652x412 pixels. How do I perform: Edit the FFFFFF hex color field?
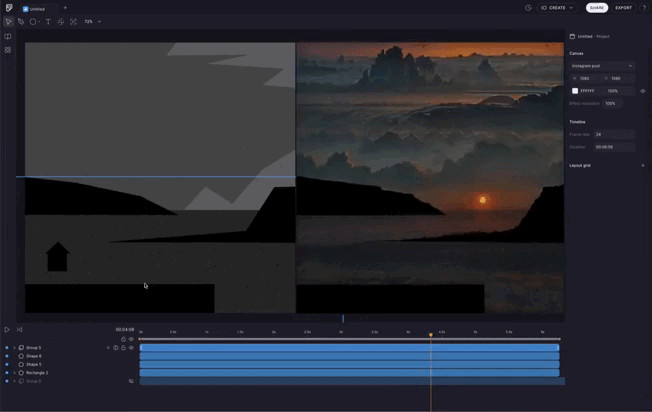tap(587, 91)
